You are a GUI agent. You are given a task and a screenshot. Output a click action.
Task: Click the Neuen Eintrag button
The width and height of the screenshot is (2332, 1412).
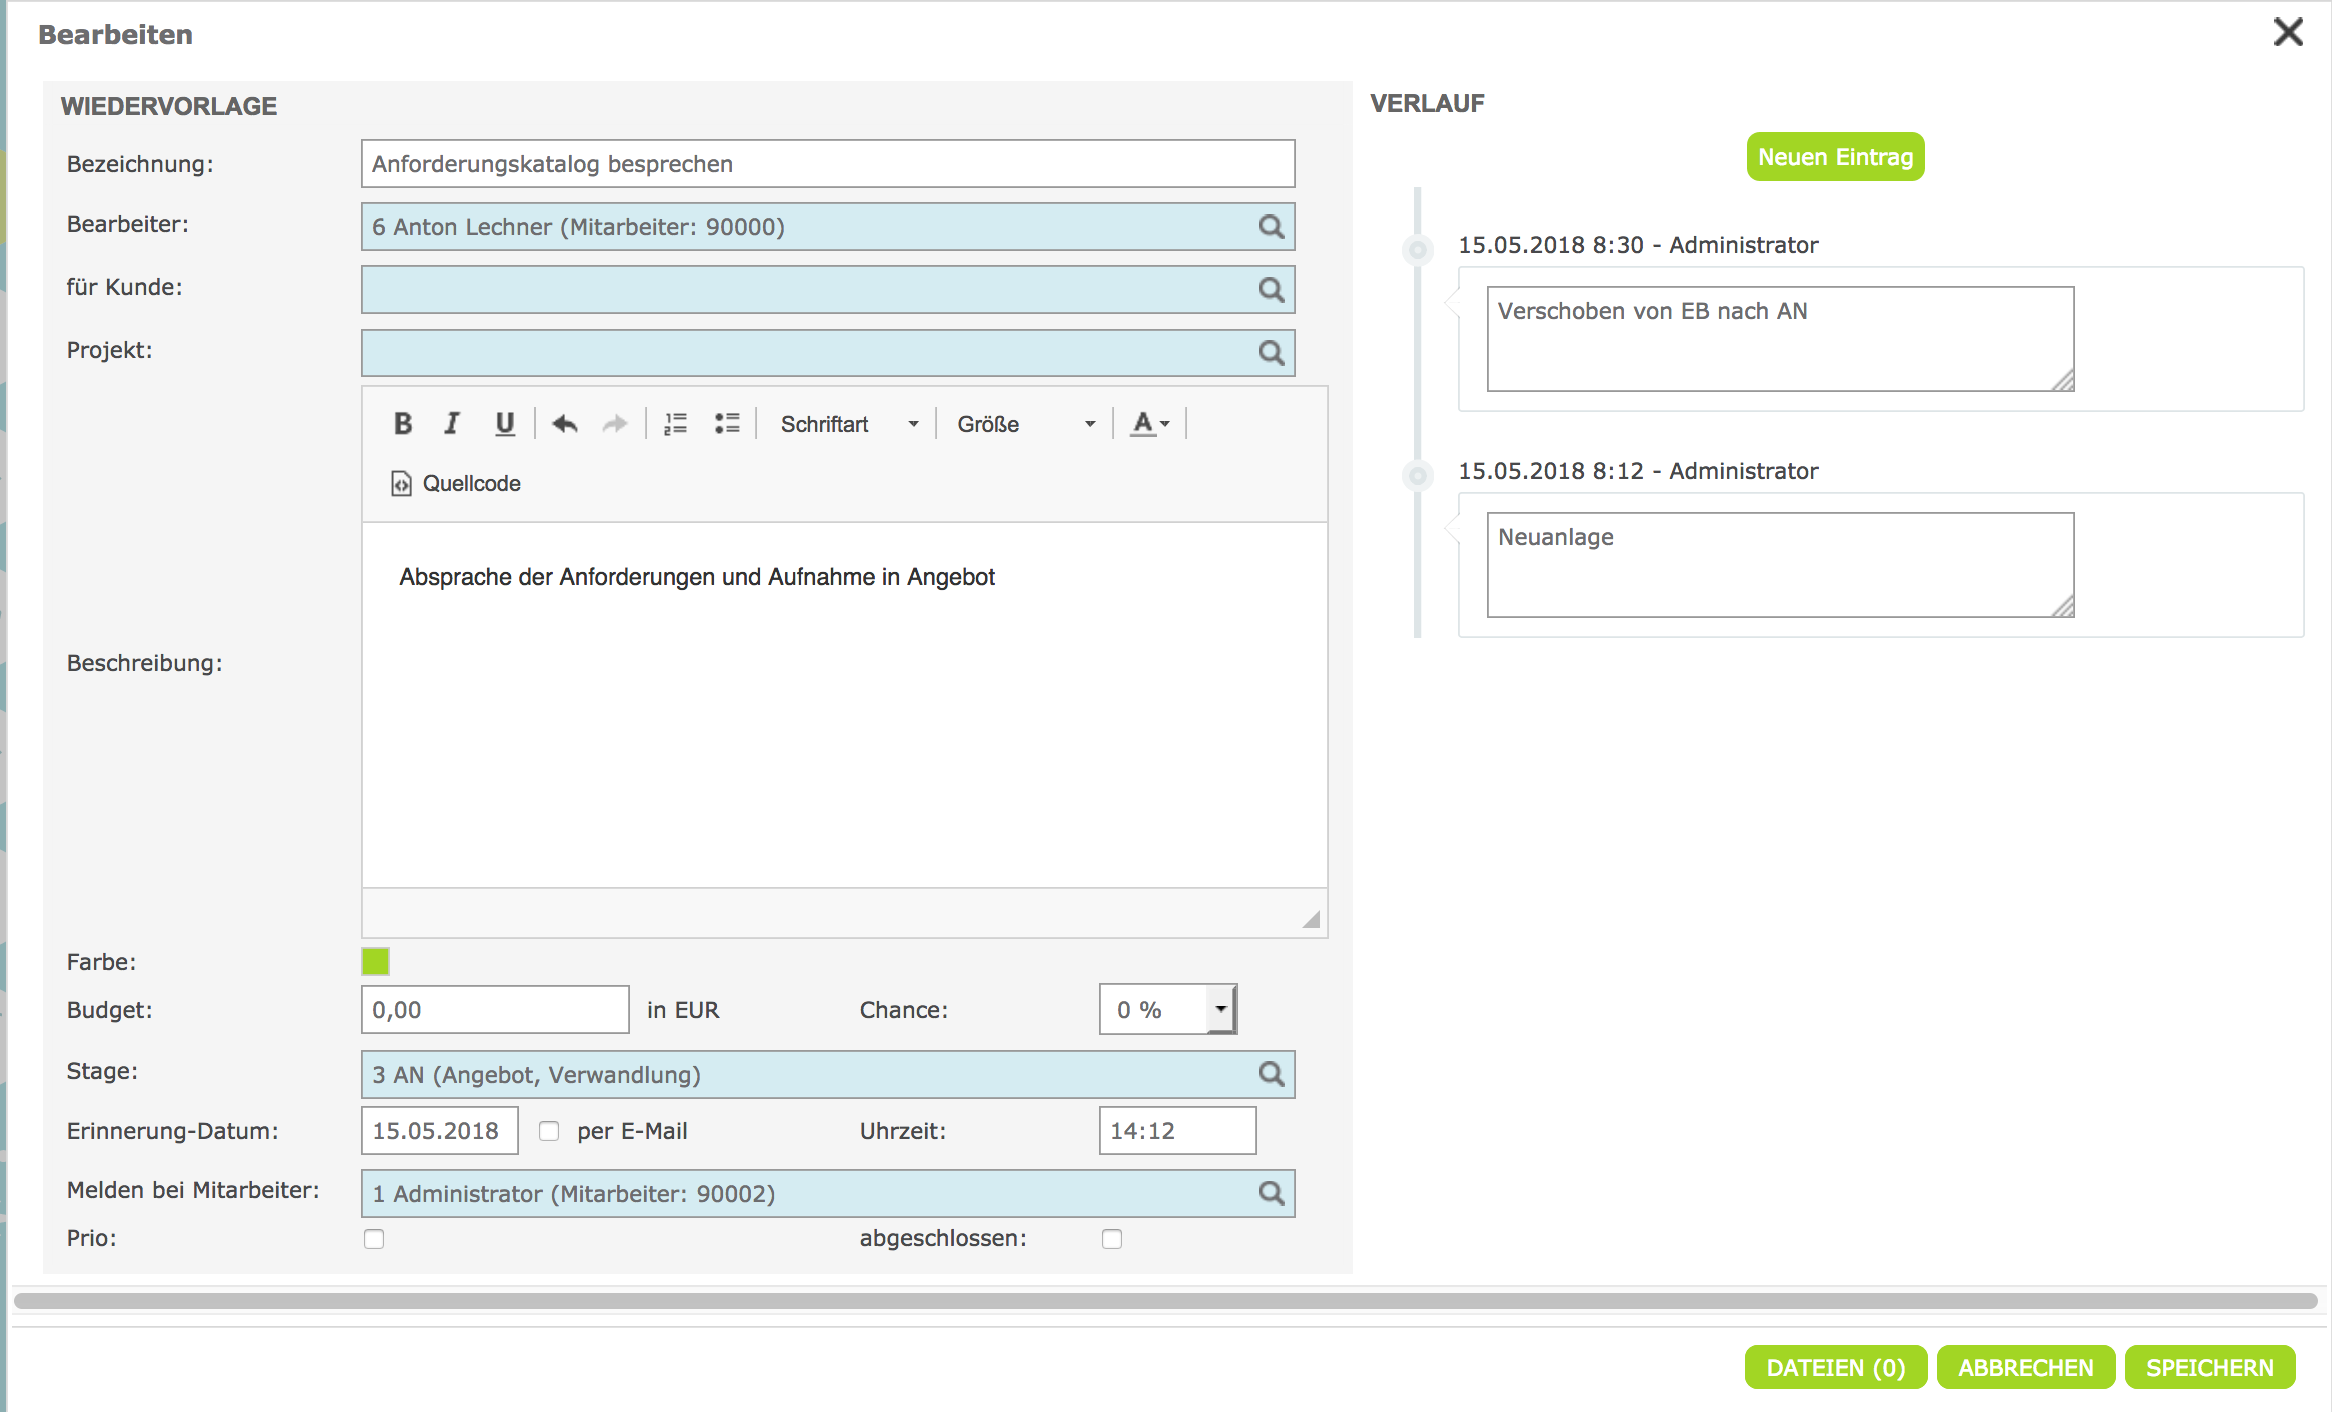click(x=1835, y=157)
